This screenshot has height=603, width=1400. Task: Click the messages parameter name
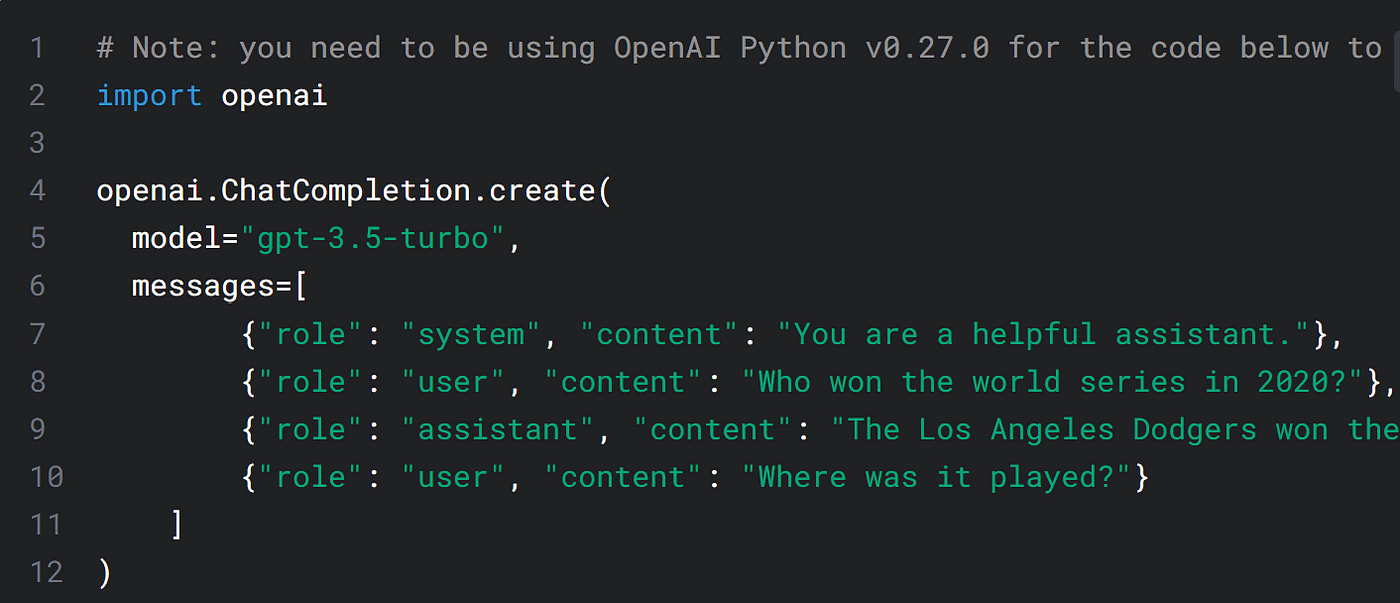(x=203, y=287)
